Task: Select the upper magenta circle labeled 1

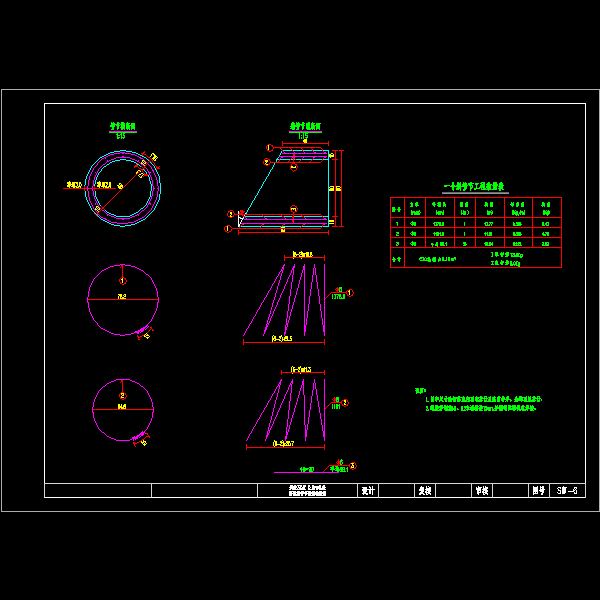Action: point(123,299)
